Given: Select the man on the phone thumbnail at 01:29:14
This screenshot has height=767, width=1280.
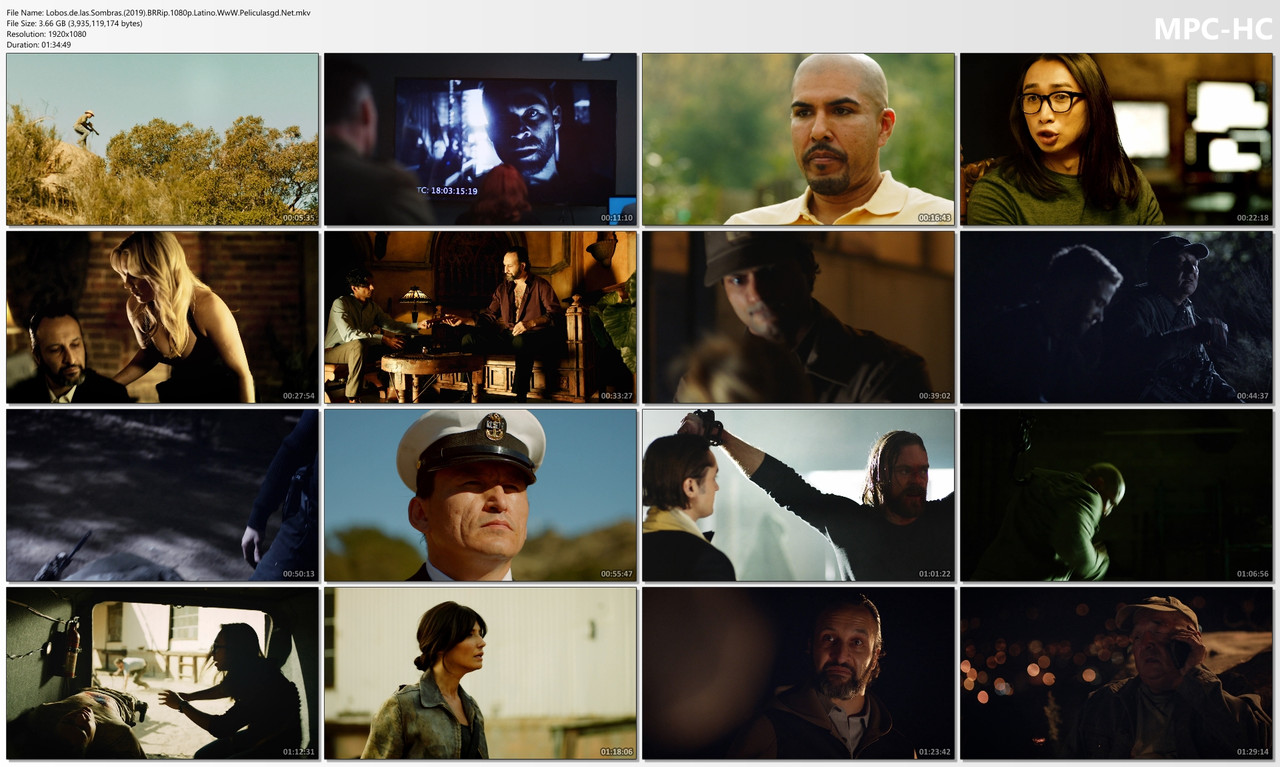Looking at the screenshot, I should point(1116,673).
